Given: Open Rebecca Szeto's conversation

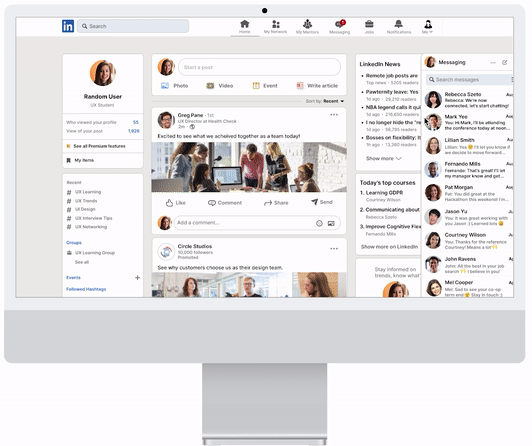Looking at the screenshot, I should coord(468,100).
